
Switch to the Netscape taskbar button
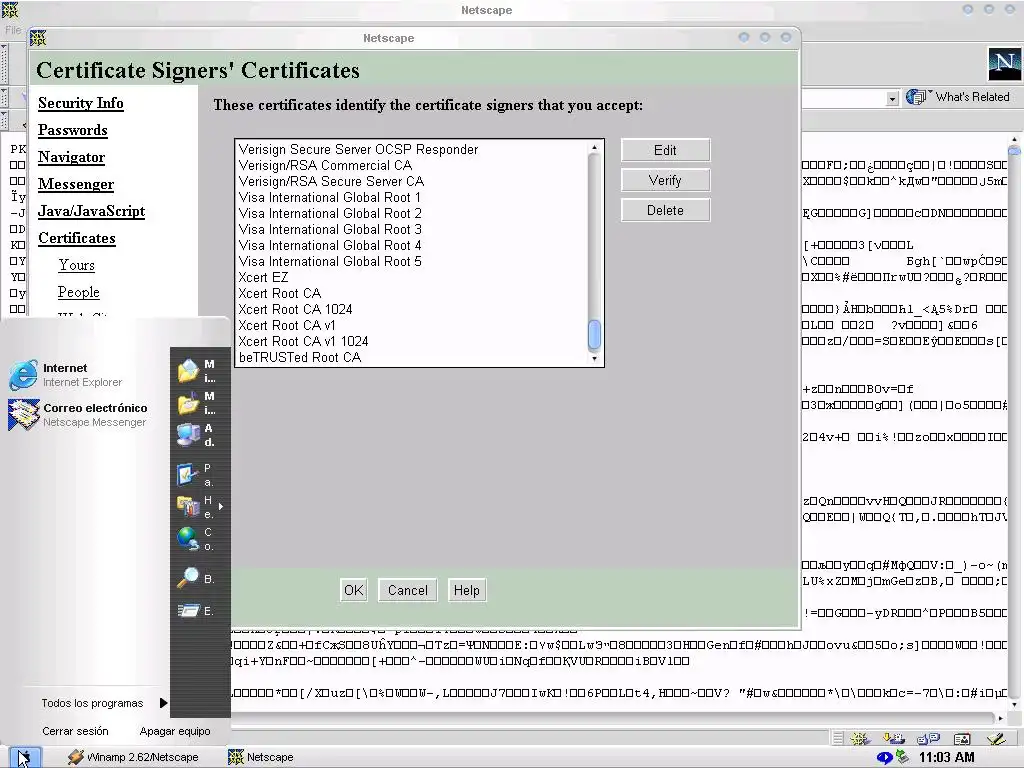point(261,758)
